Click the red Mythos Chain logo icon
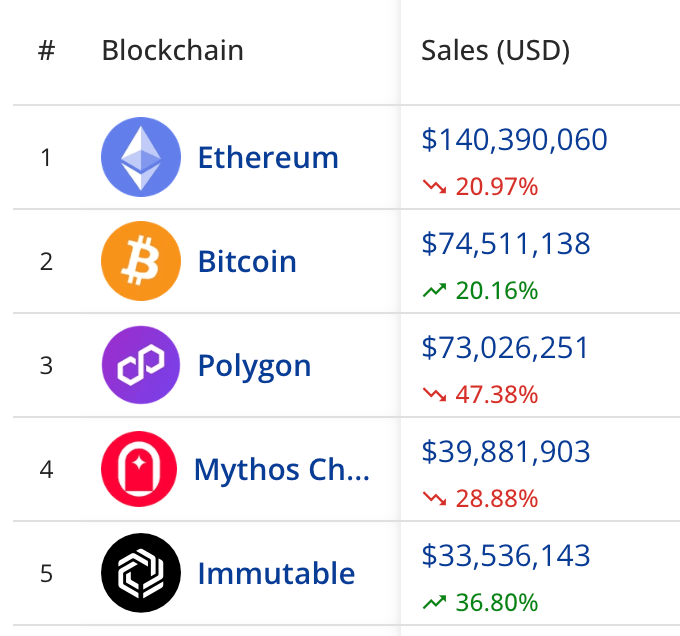This screenshot has height=636, width=680. click(139, 469)
